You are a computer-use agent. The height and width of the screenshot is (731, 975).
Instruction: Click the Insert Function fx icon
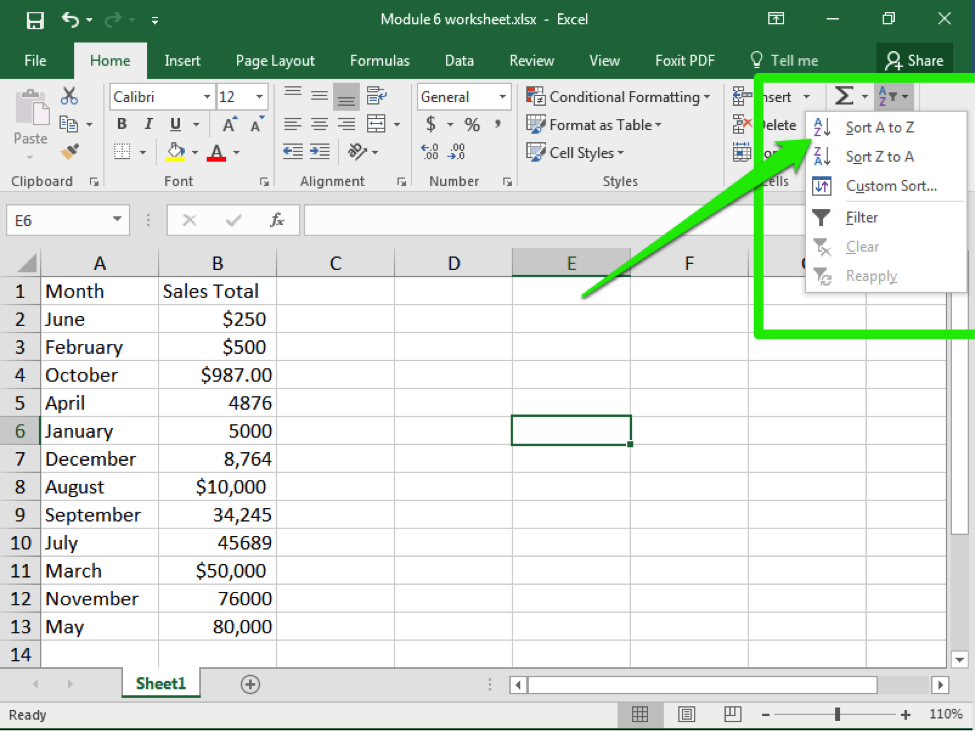click(x=277, y=220)
